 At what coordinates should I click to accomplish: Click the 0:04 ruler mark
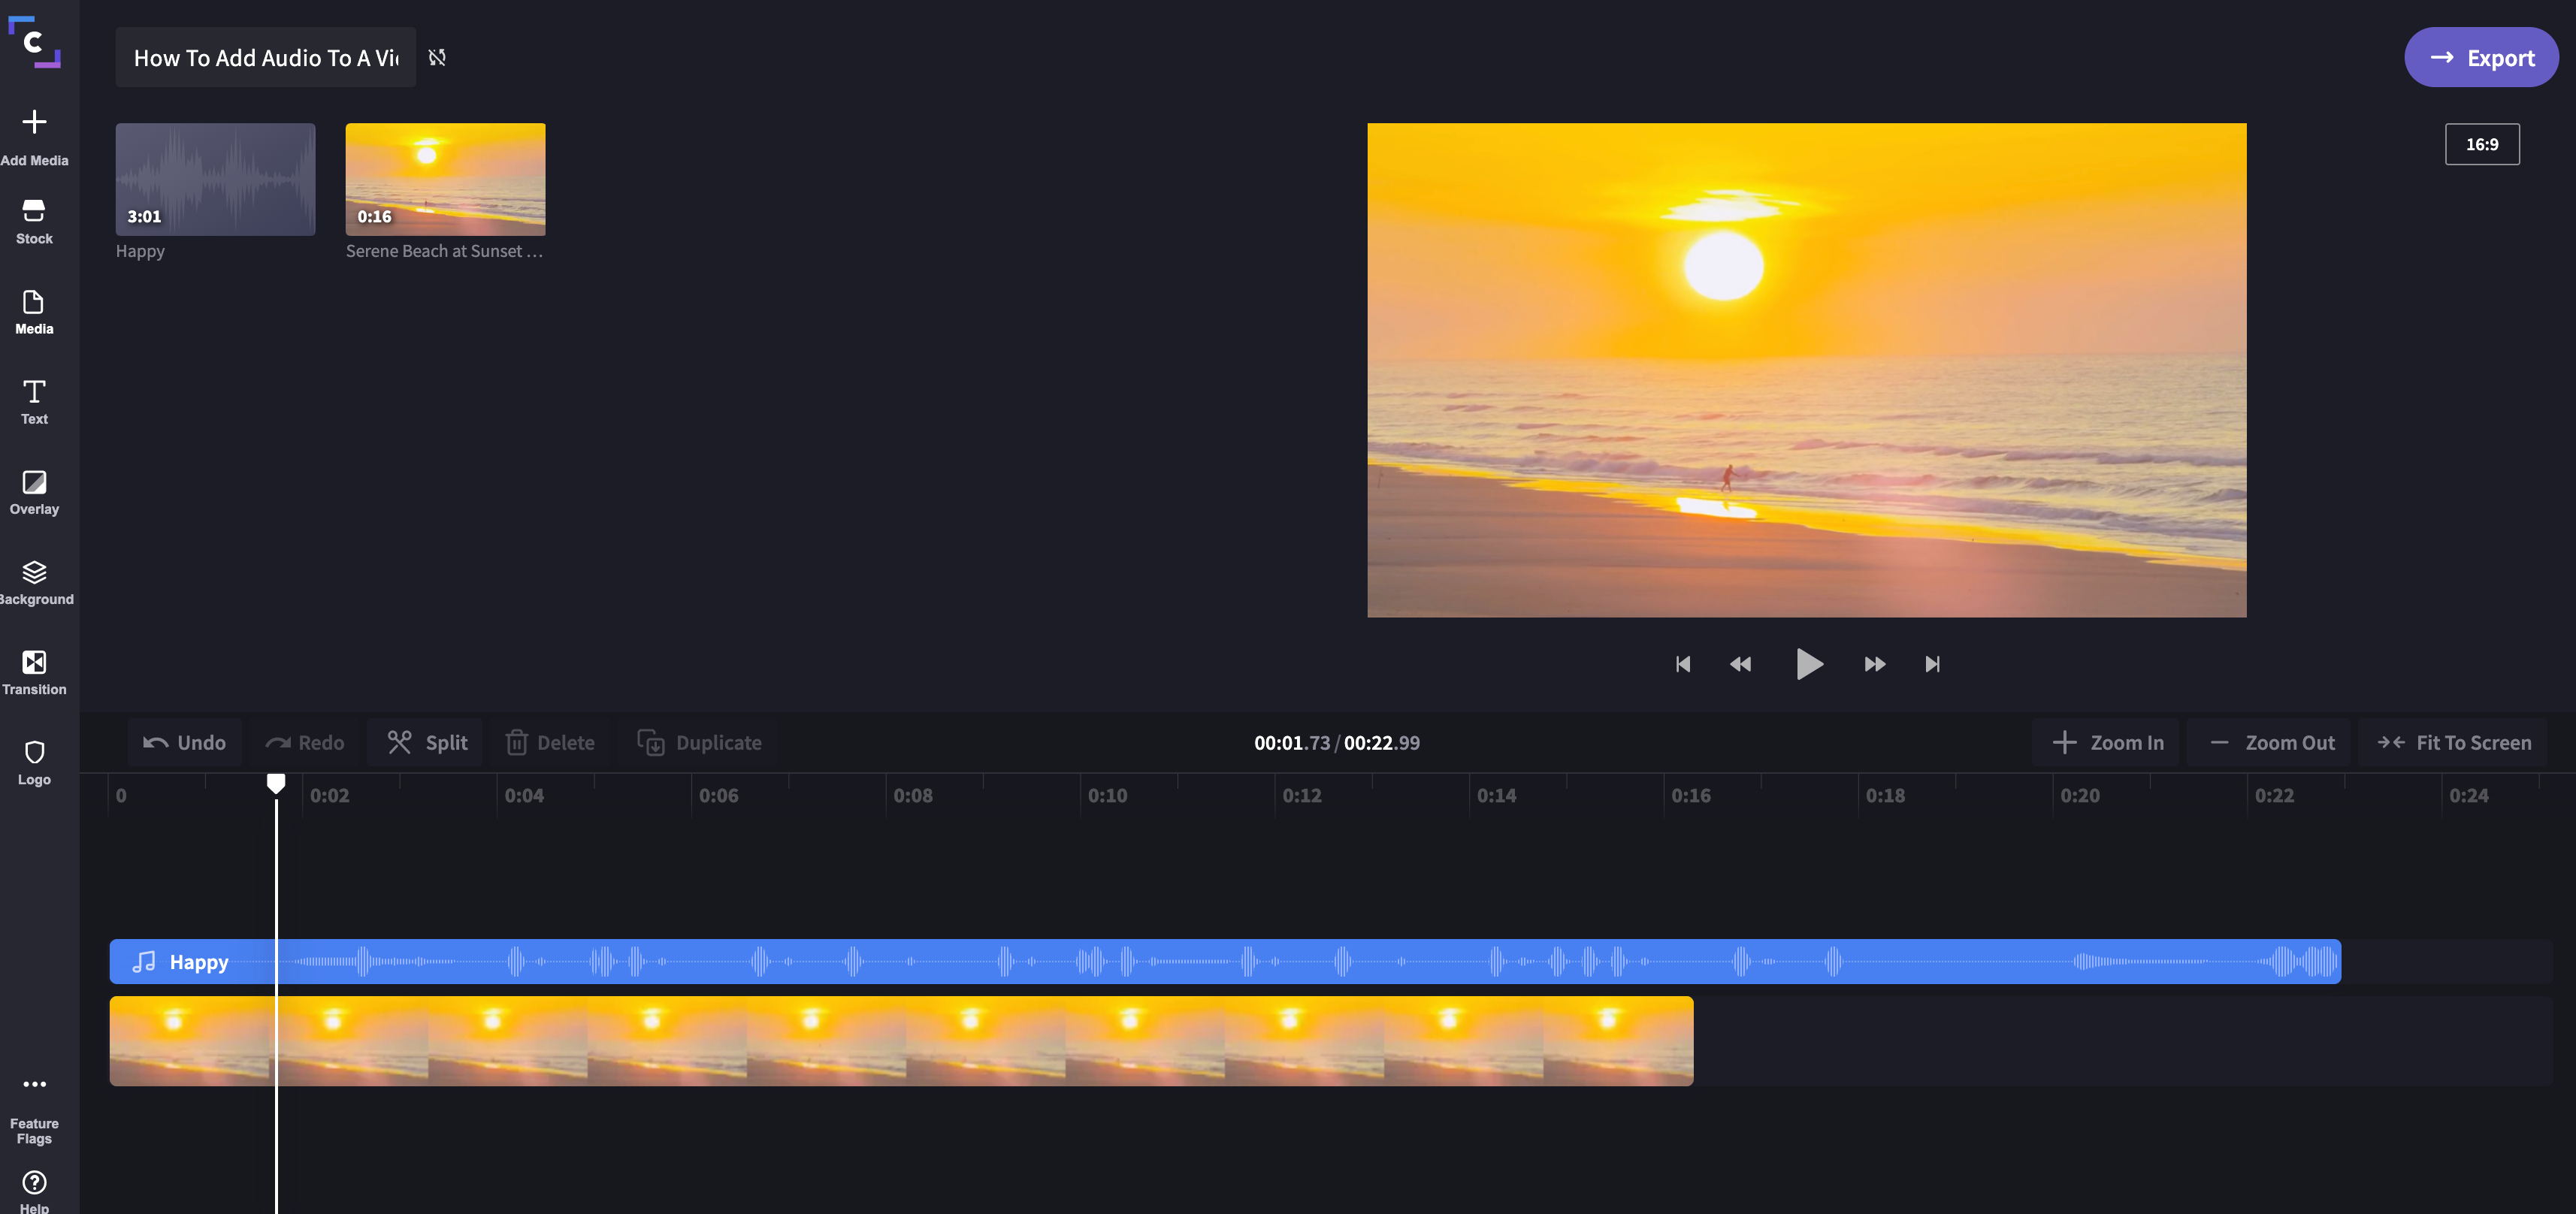coord(524,796)
